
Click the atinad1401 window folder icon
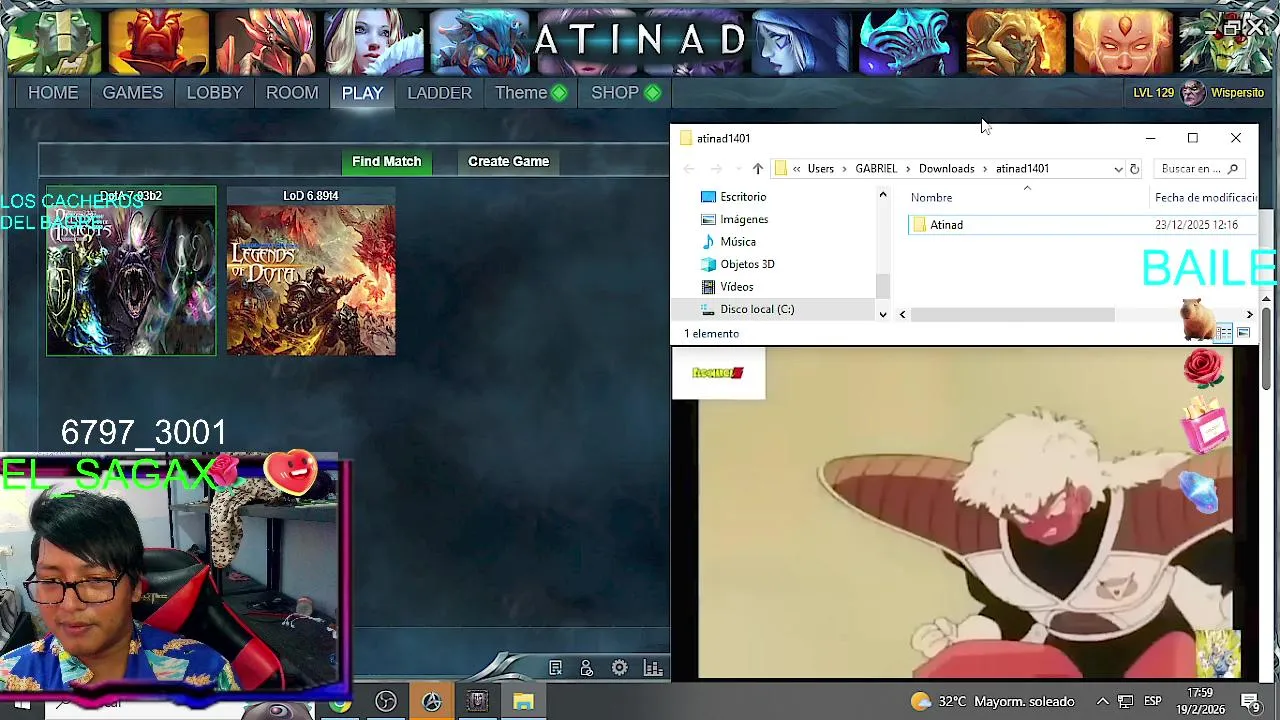point(686,139)
